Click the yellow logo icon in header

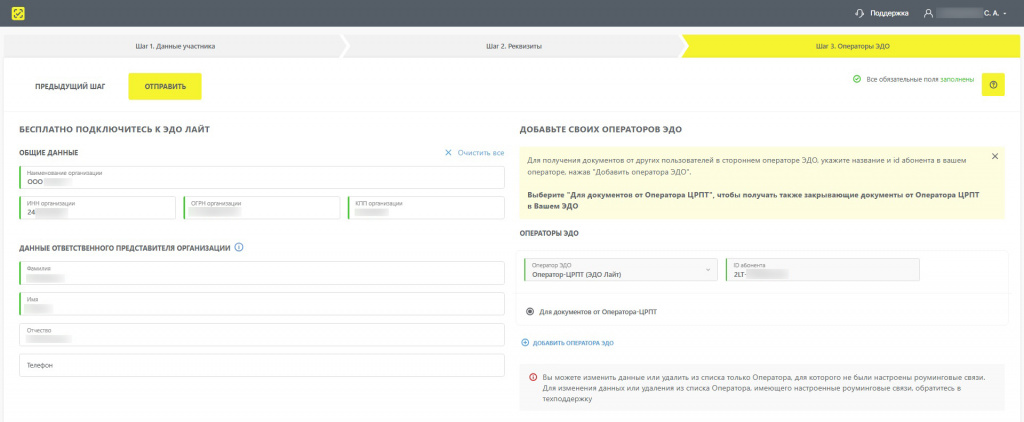[18, 13]
